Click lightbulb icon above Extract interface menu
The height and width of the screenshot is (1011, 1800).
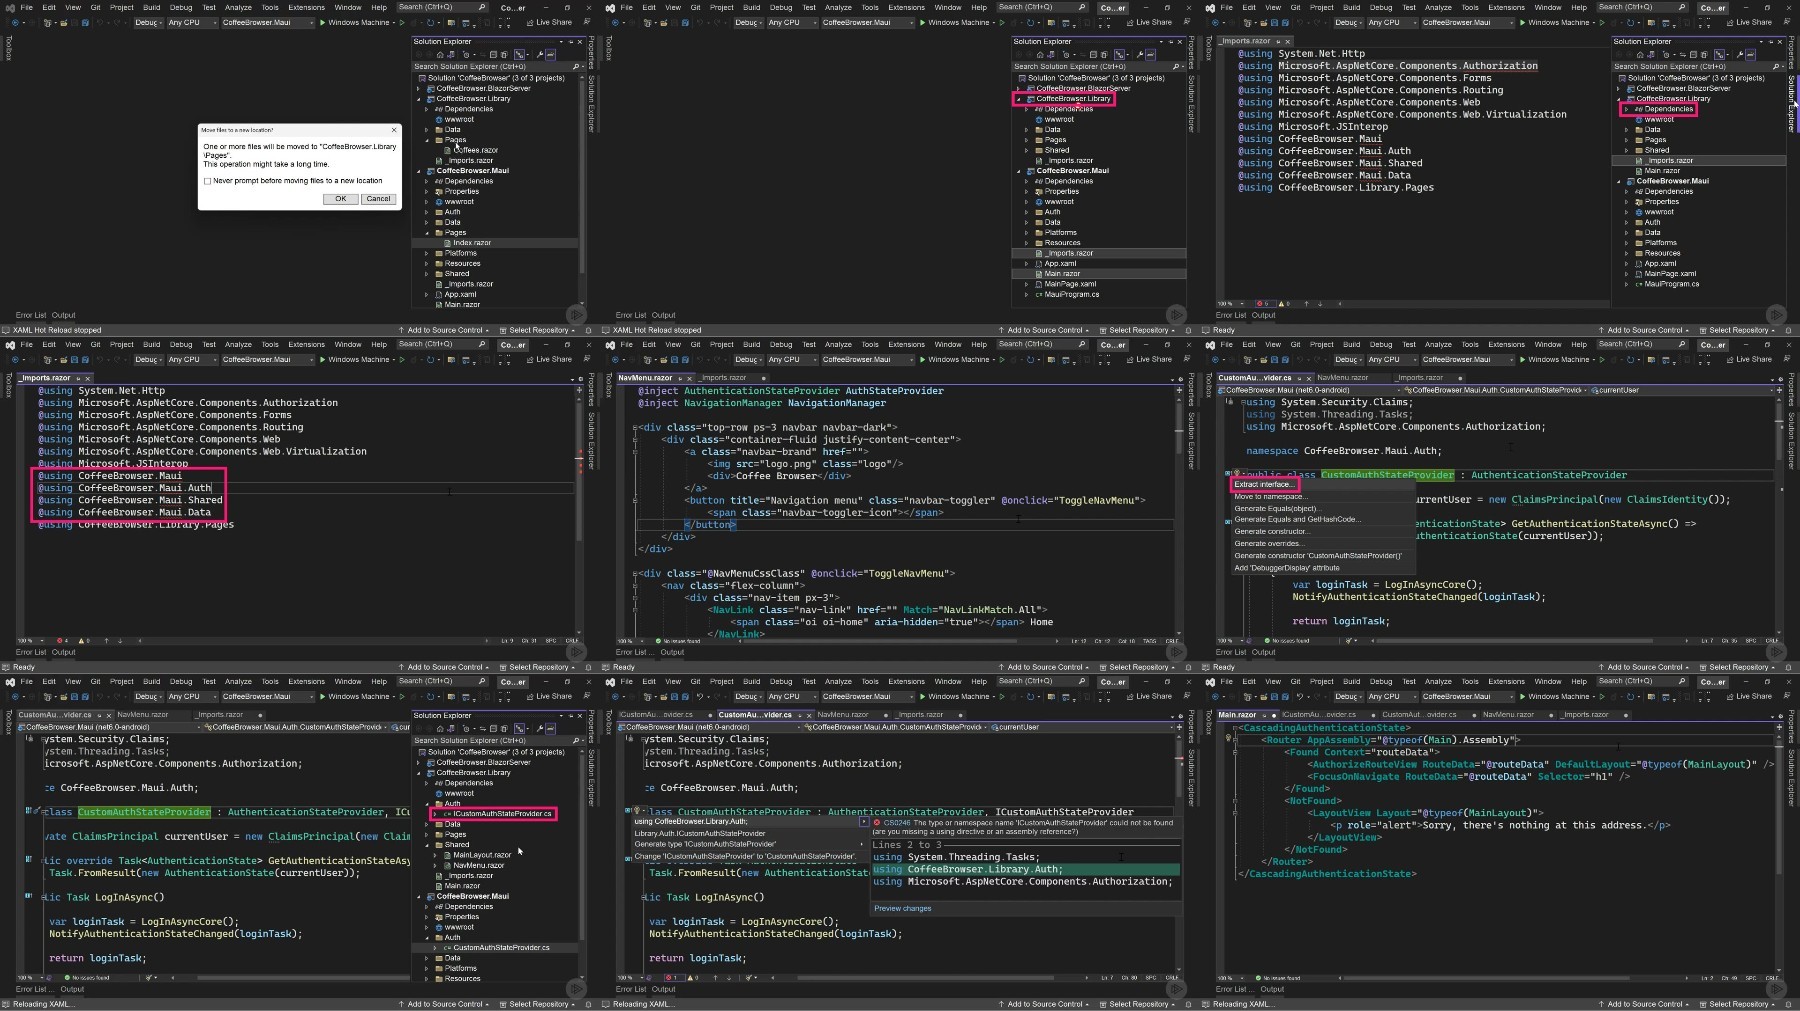click(1236, 474)
